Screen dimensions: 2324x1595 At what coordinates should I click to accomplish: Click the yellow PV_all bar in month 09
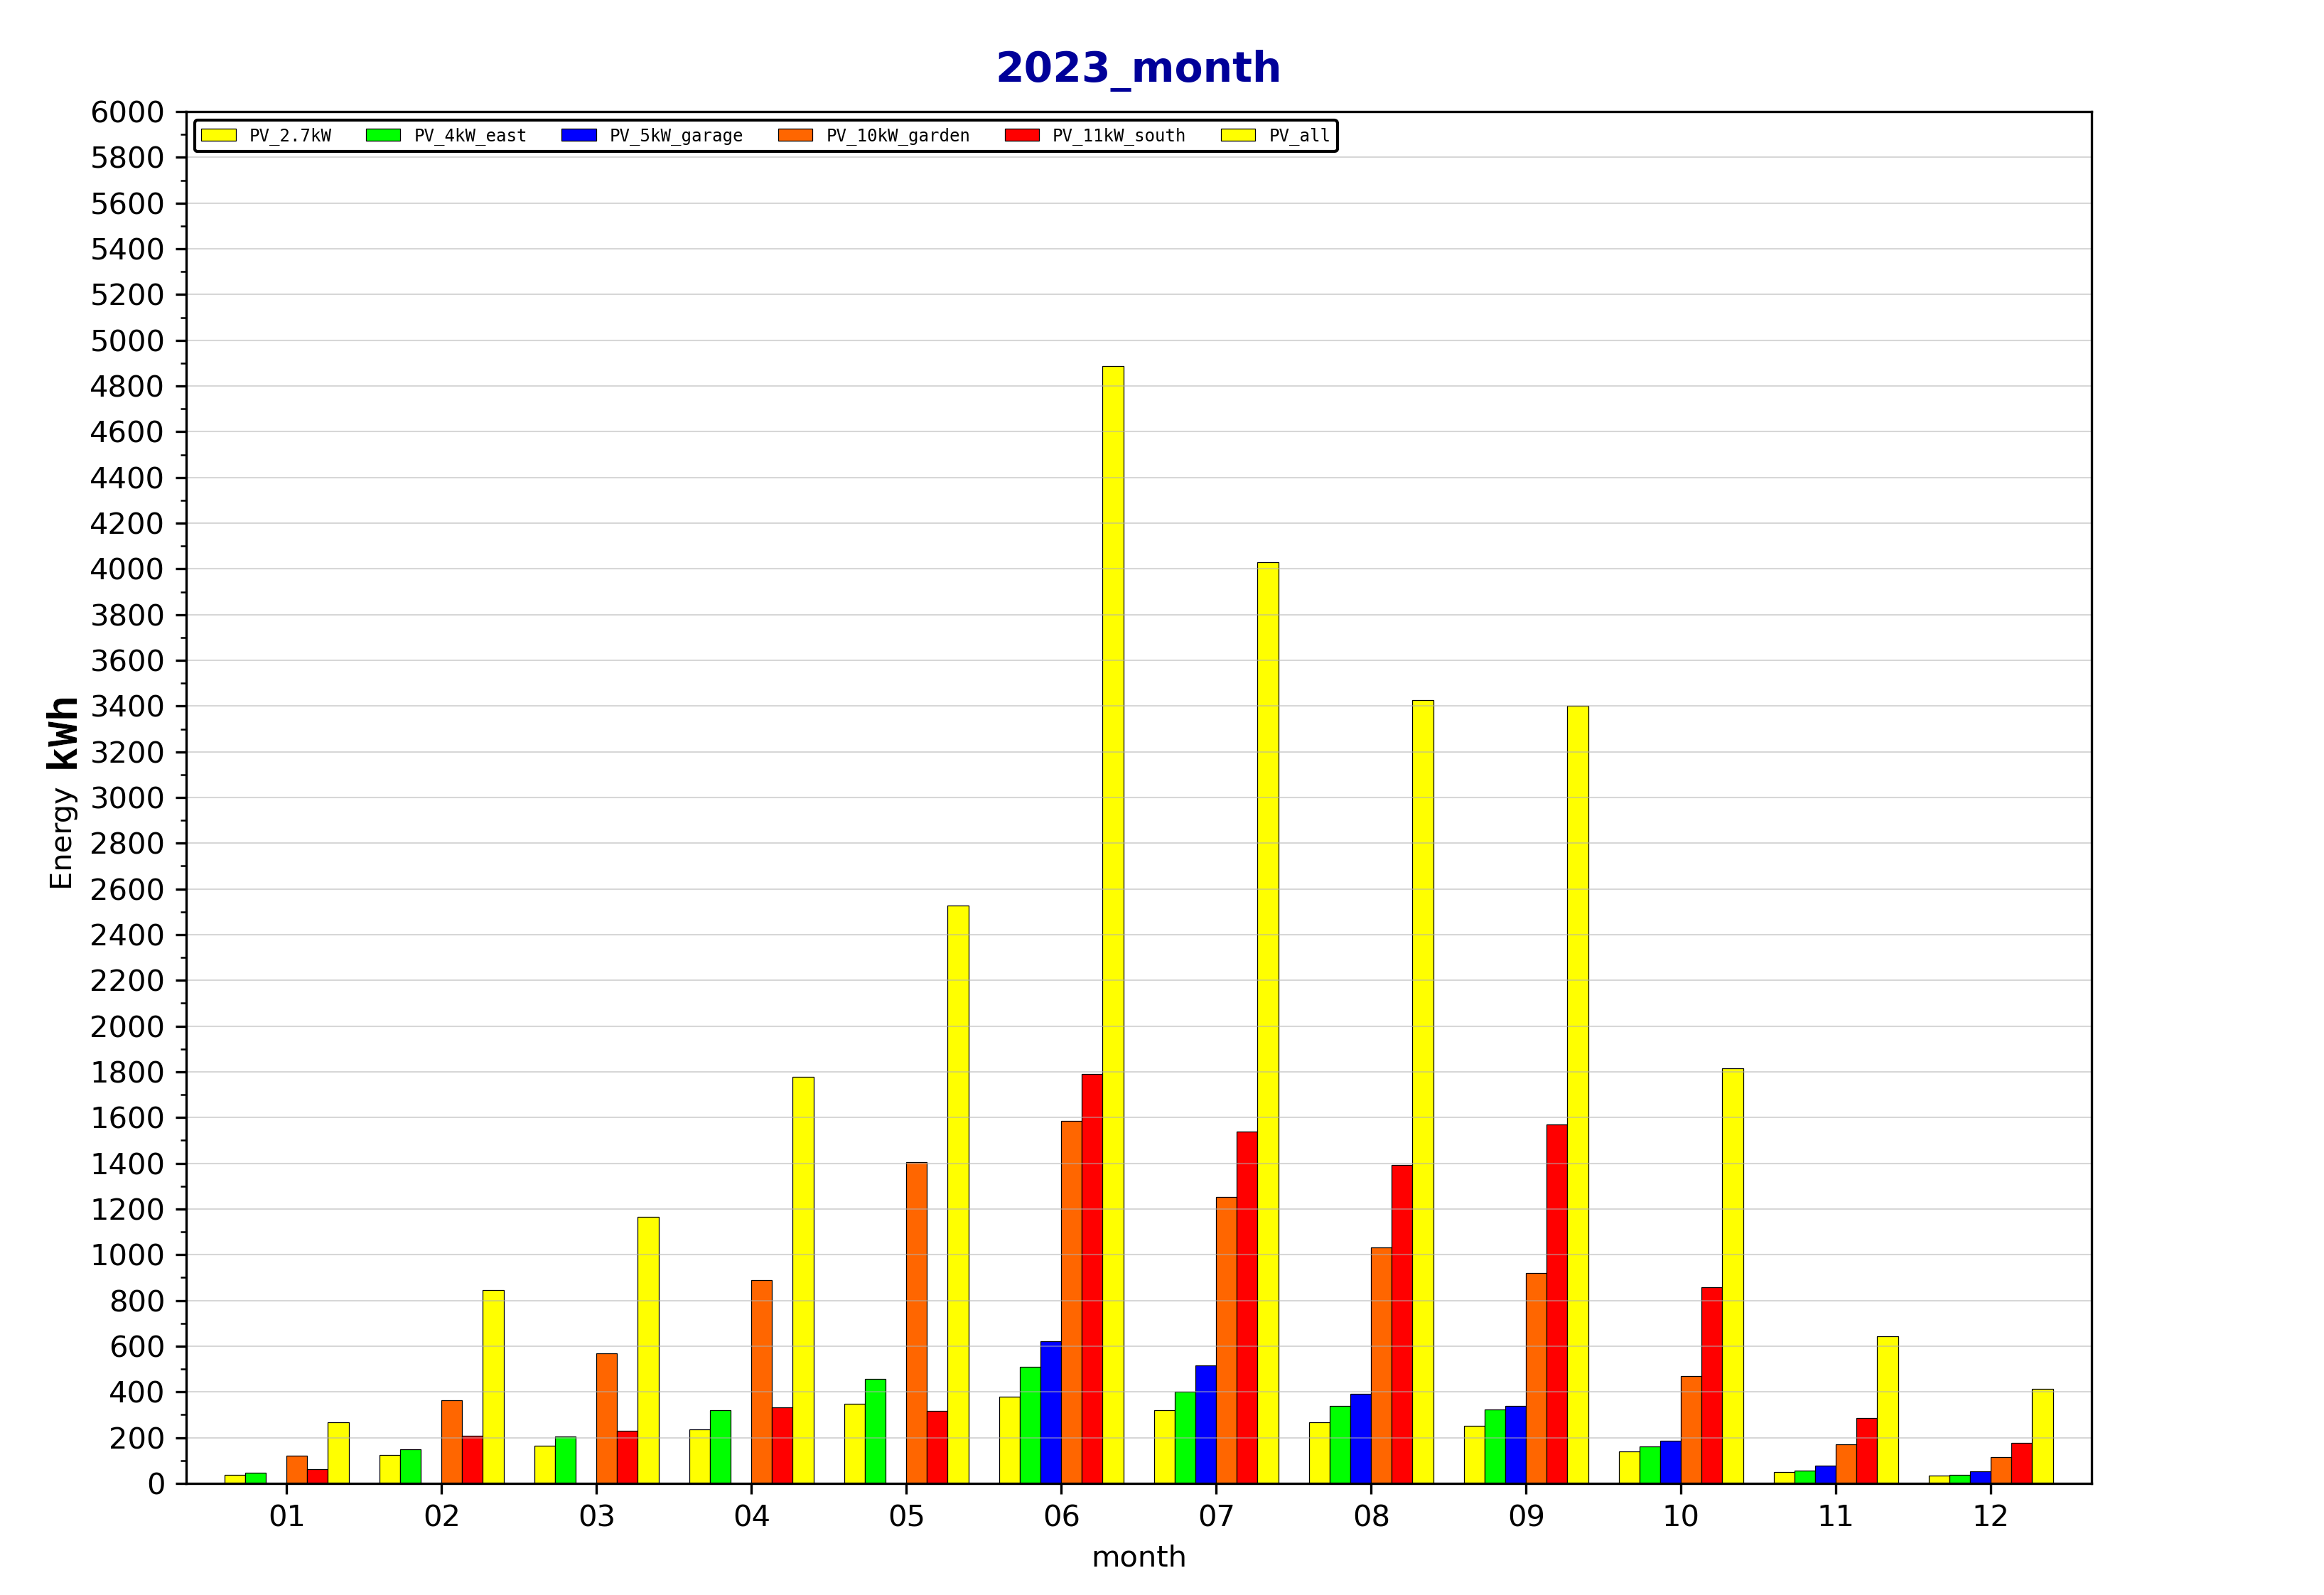point(1578,1095)
